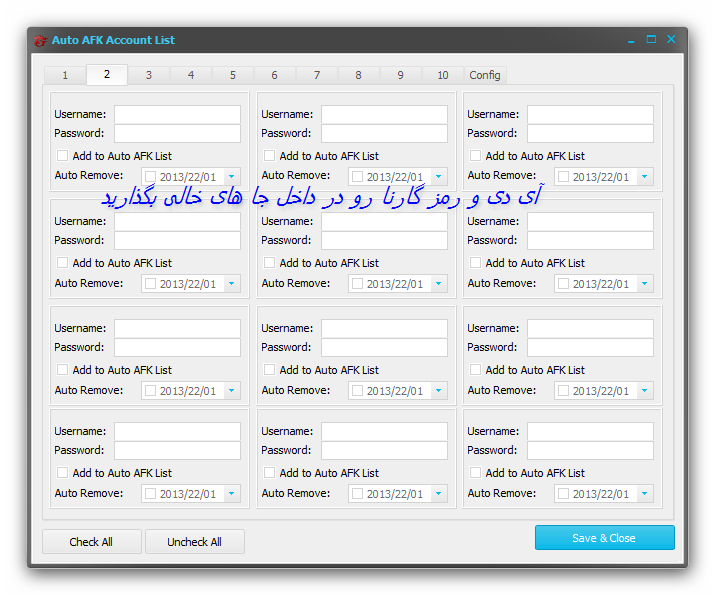
Task: Tick Add to Auto AFK List in top-right box
Action: click(475, 156)
